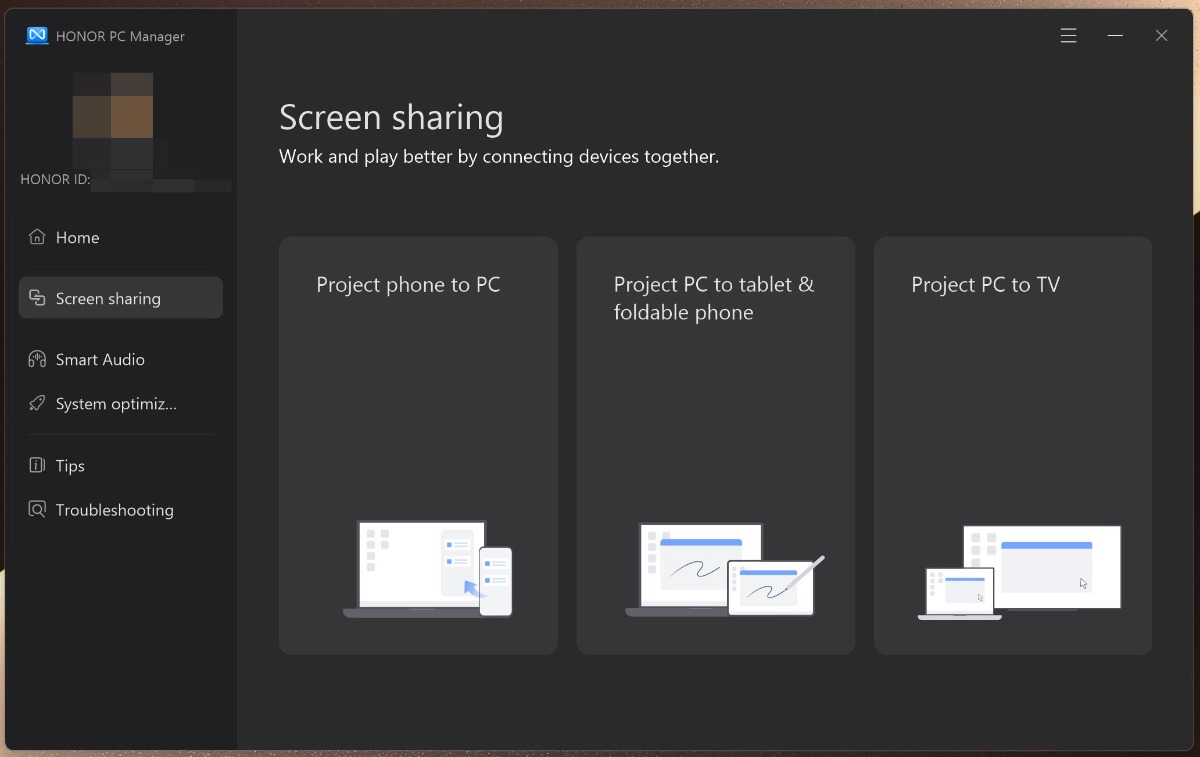The image size is (1200, 757).
Task: Go to Home page
Action: (121, 237)
